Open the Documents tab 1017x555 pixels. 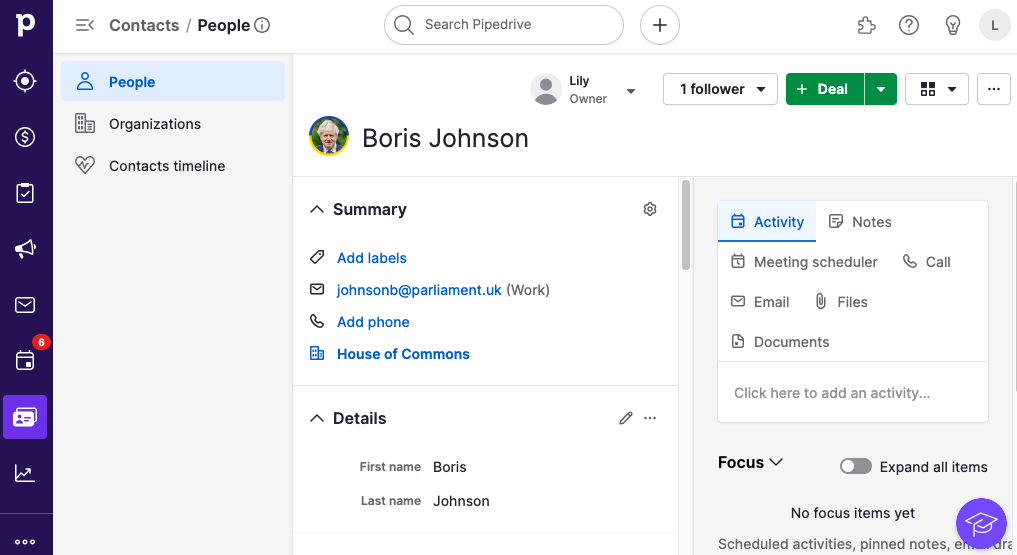tap(780, 342)
